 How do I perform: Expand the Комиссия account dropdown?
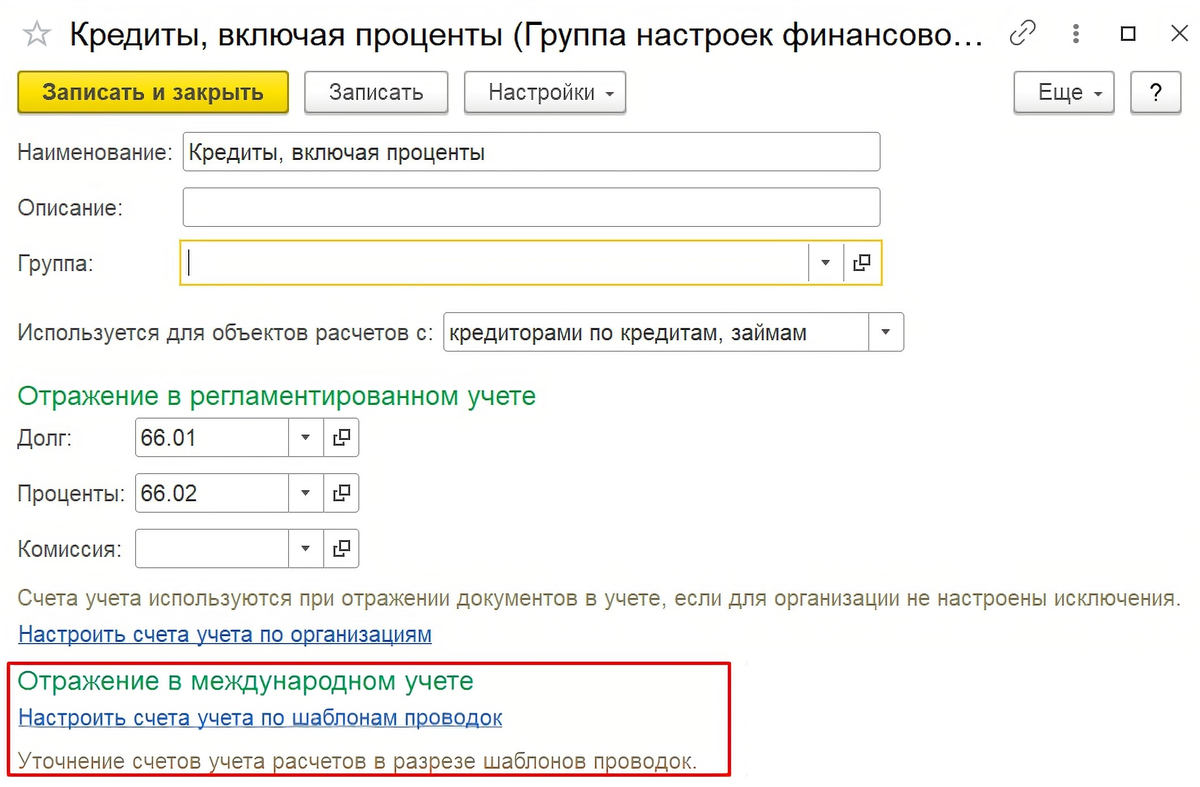(x=305, y=548)
